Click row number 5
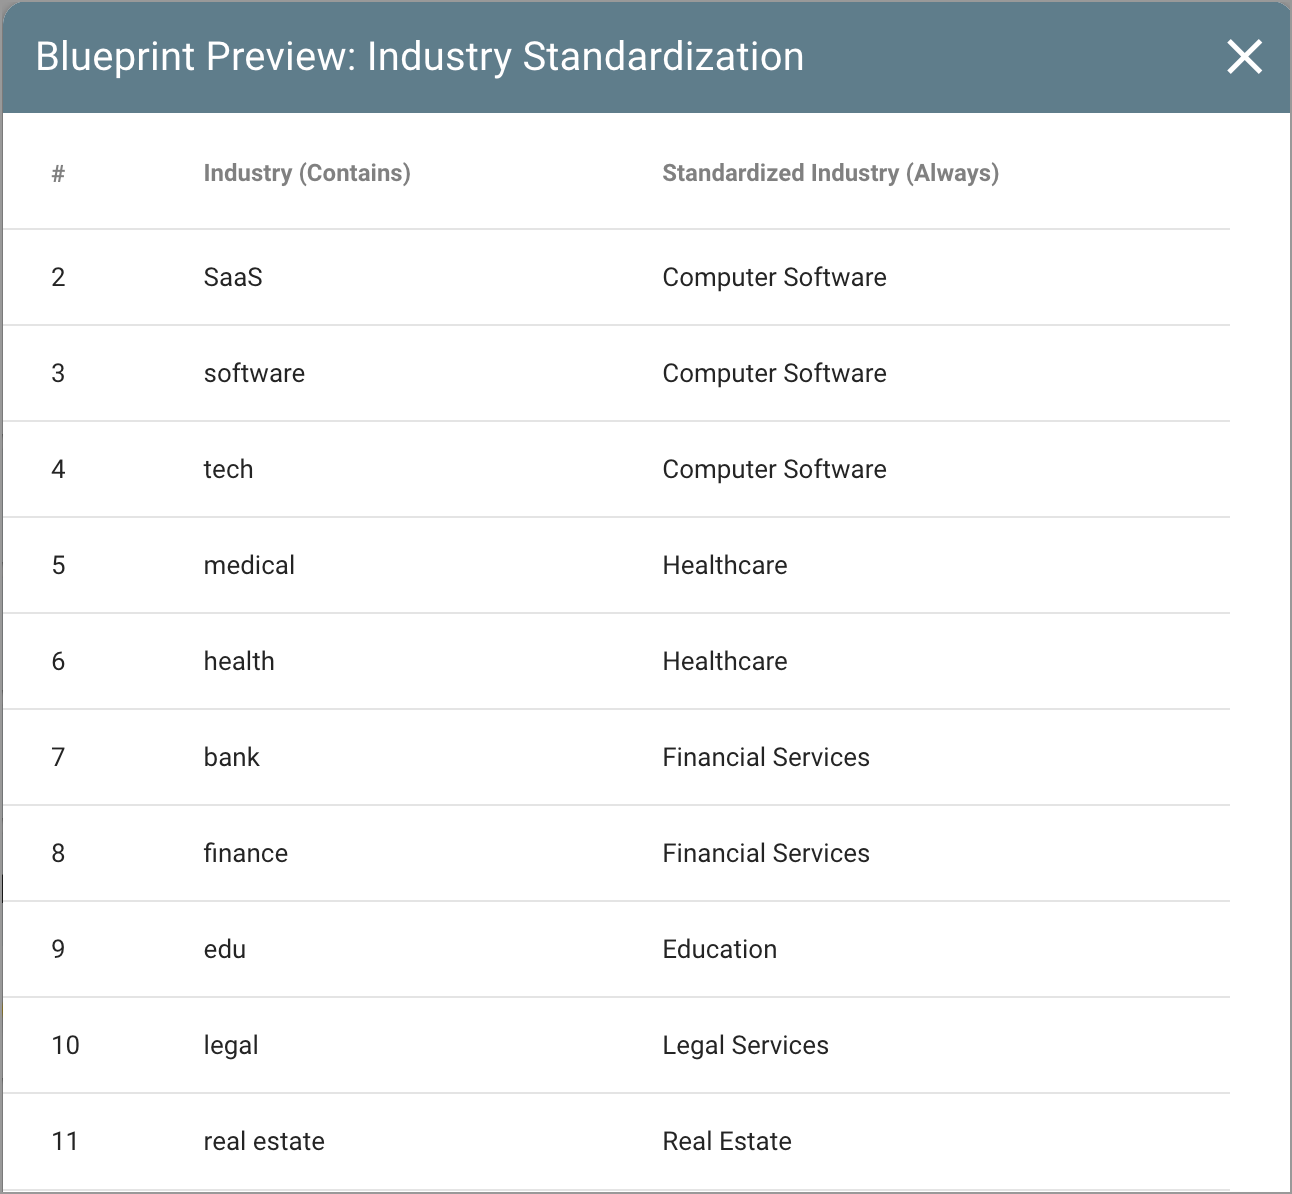Viewport: 1292px width, 1194px height. (58, 565)
